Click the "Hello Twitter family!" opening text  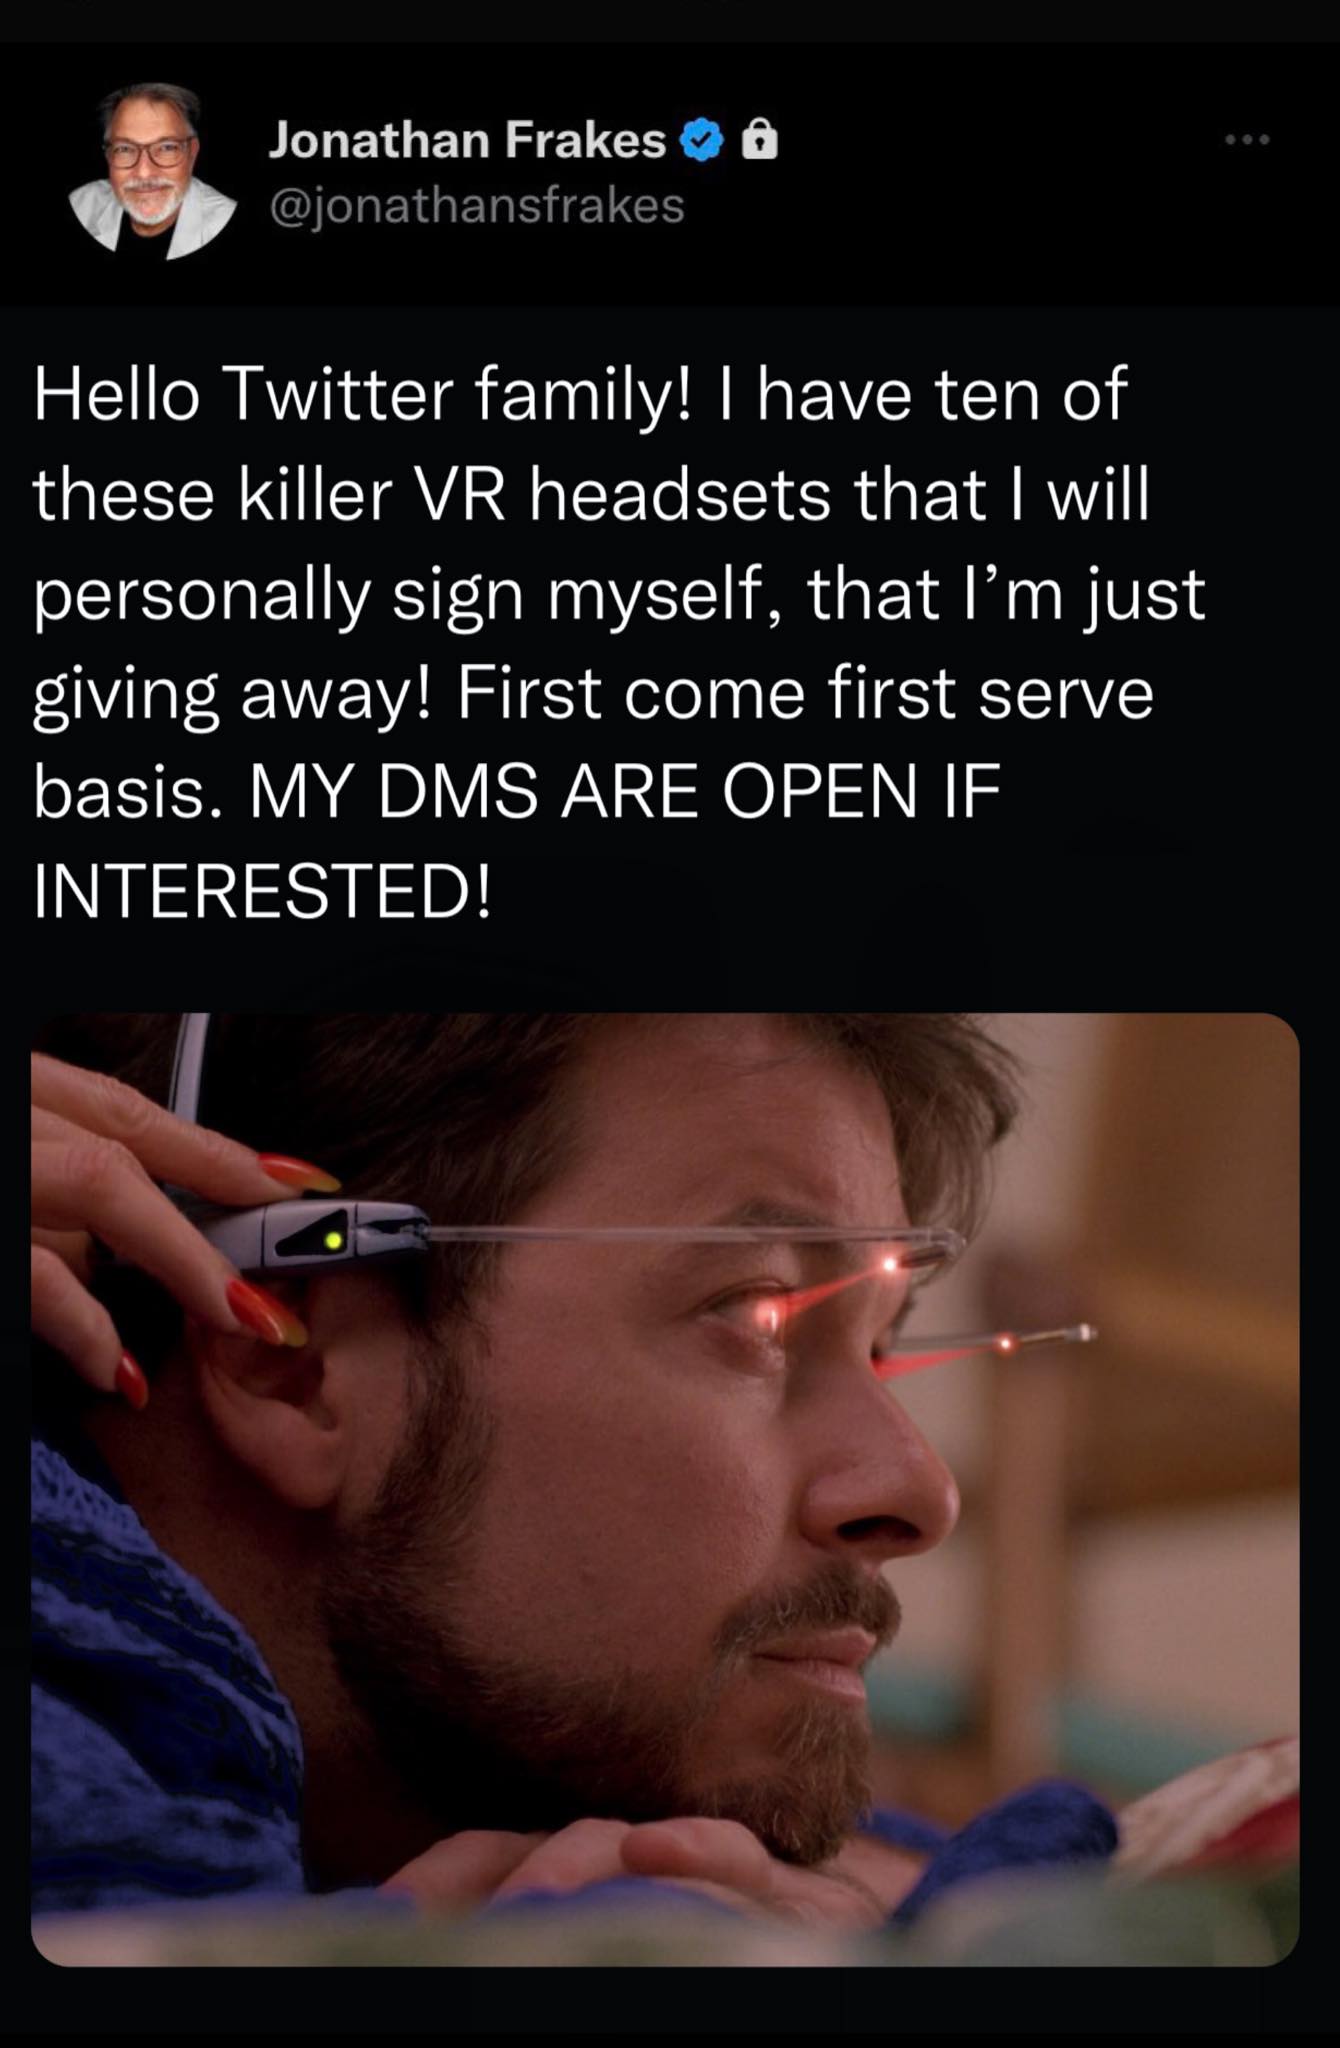(x=362, y=394)
